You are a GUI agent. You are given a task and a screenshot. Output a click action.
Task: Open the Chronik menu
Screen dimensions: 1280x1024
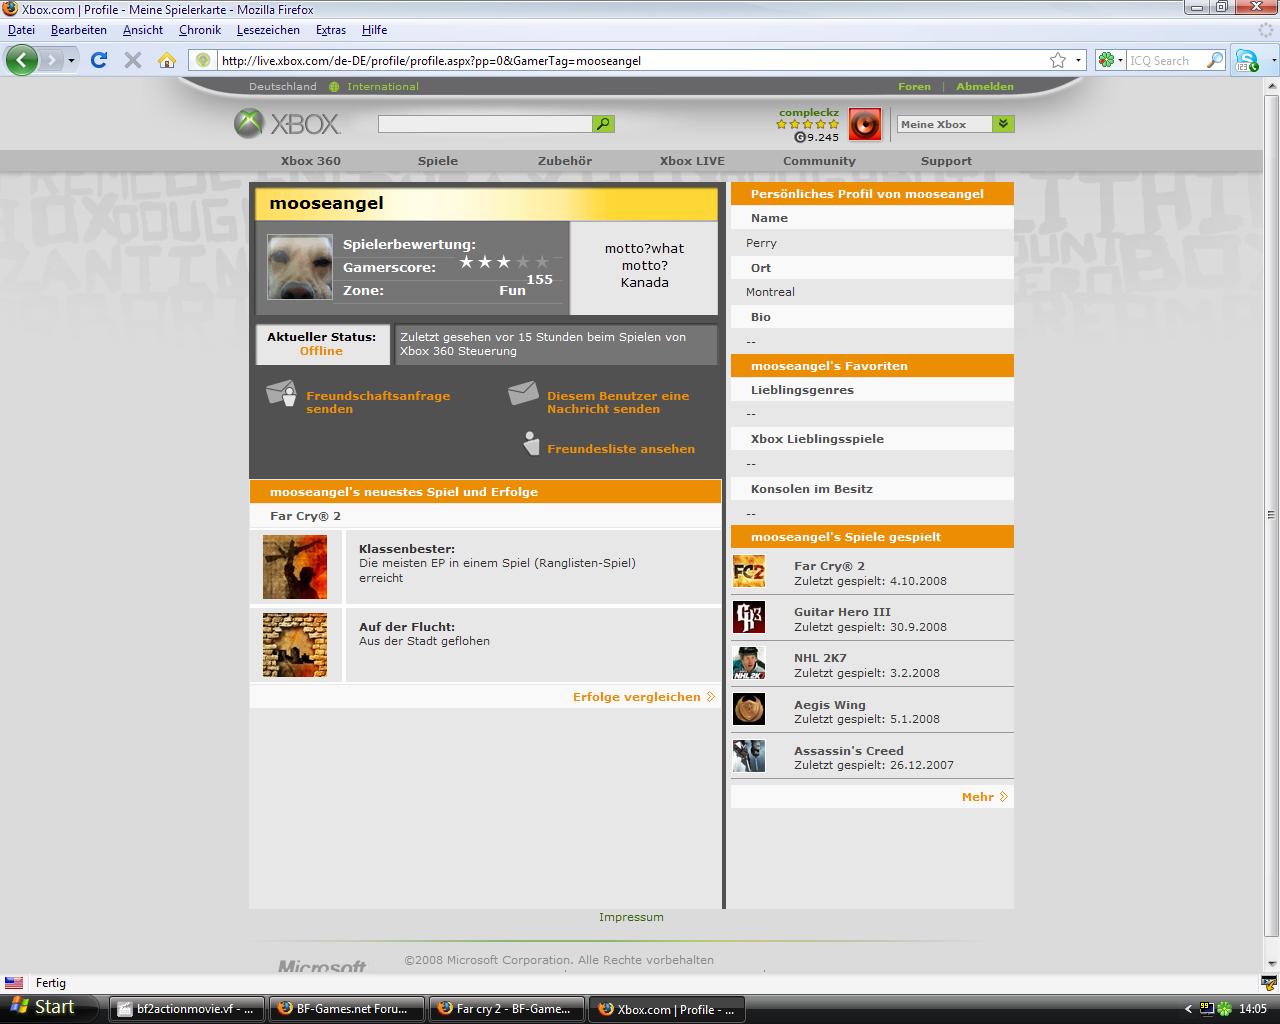pyautogui.click(x=200, y=30)
